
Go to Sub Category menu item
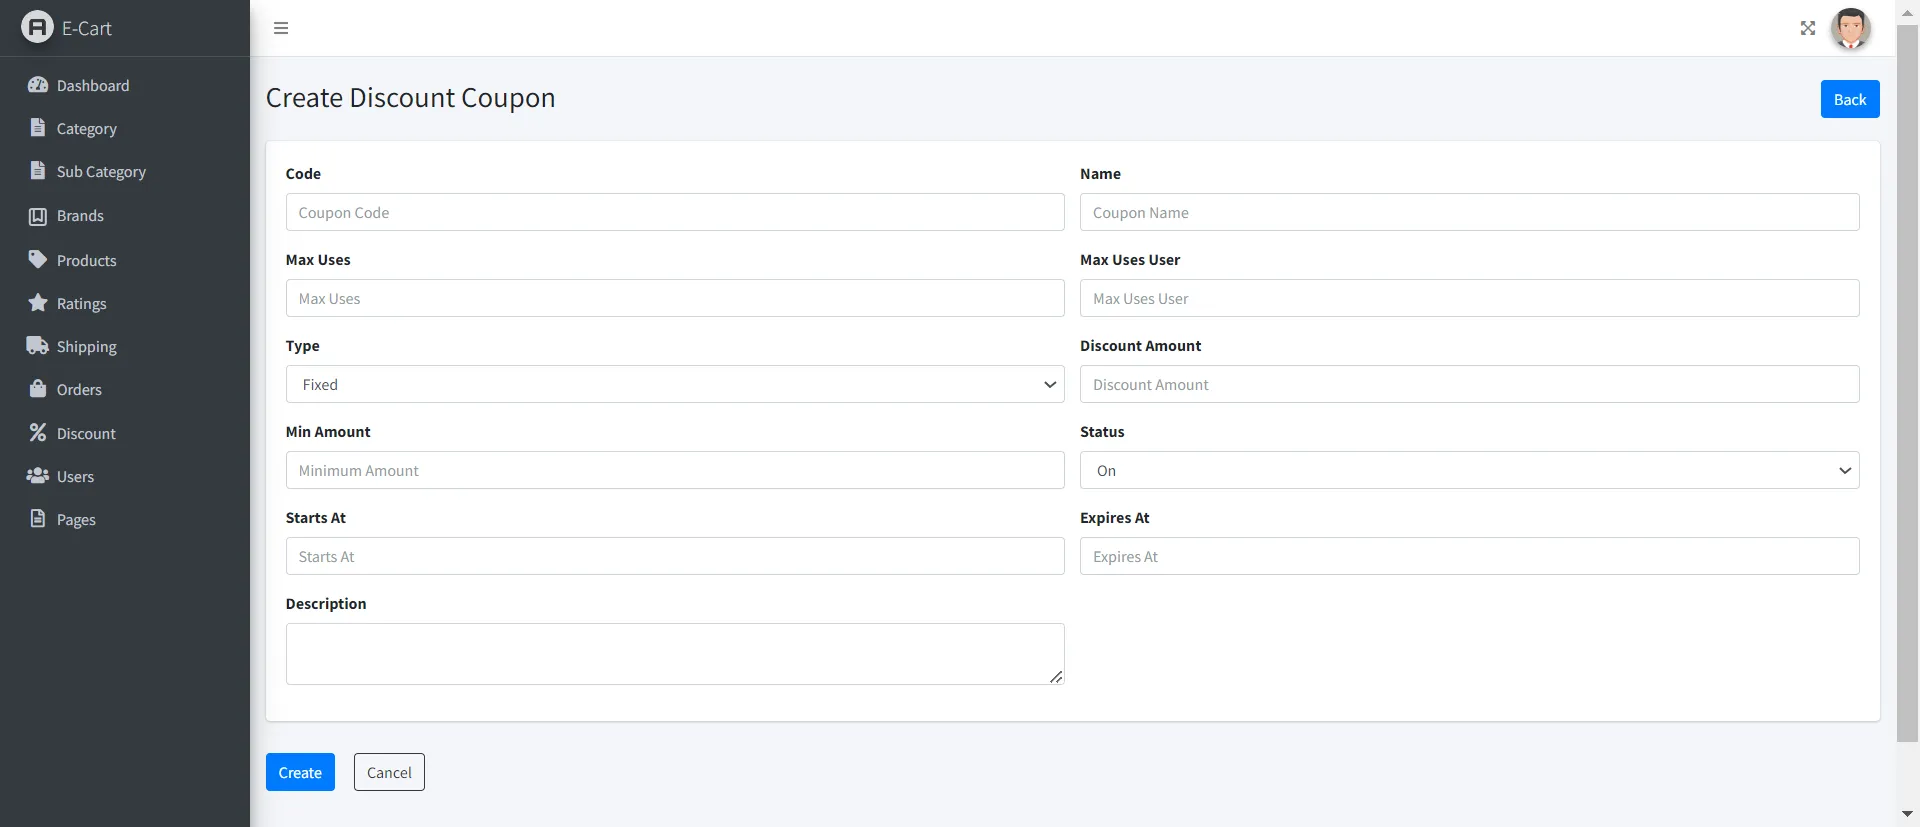coord(101,172)
